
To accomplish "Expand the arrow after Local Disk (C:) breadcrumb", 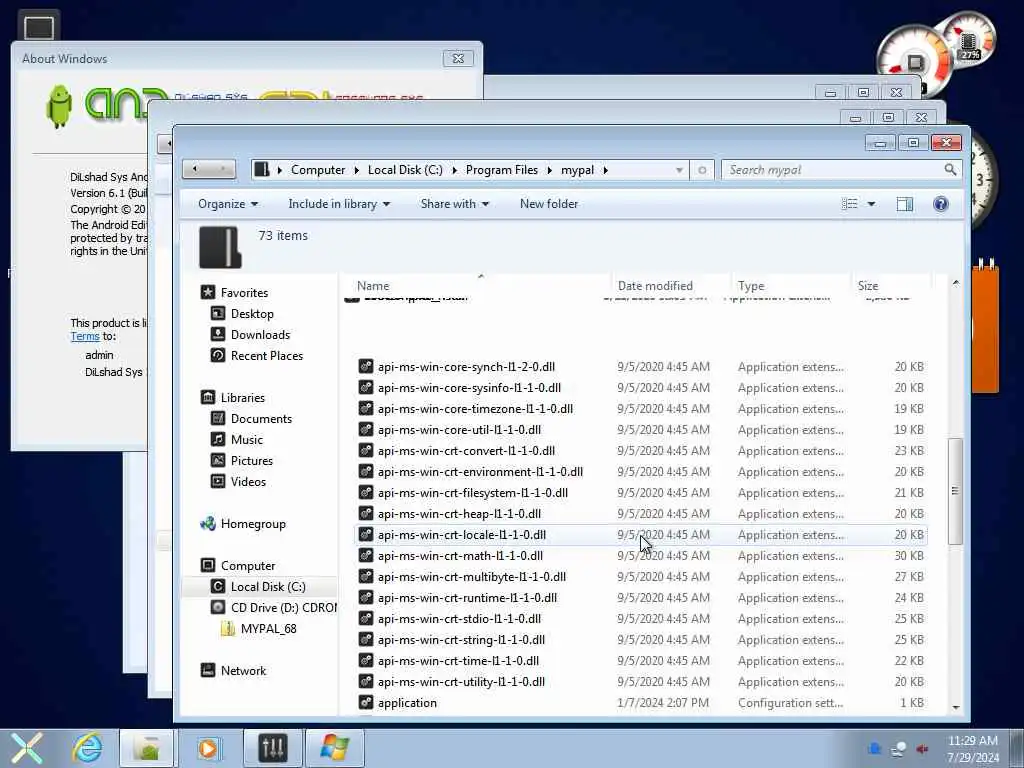I will 455,170.
